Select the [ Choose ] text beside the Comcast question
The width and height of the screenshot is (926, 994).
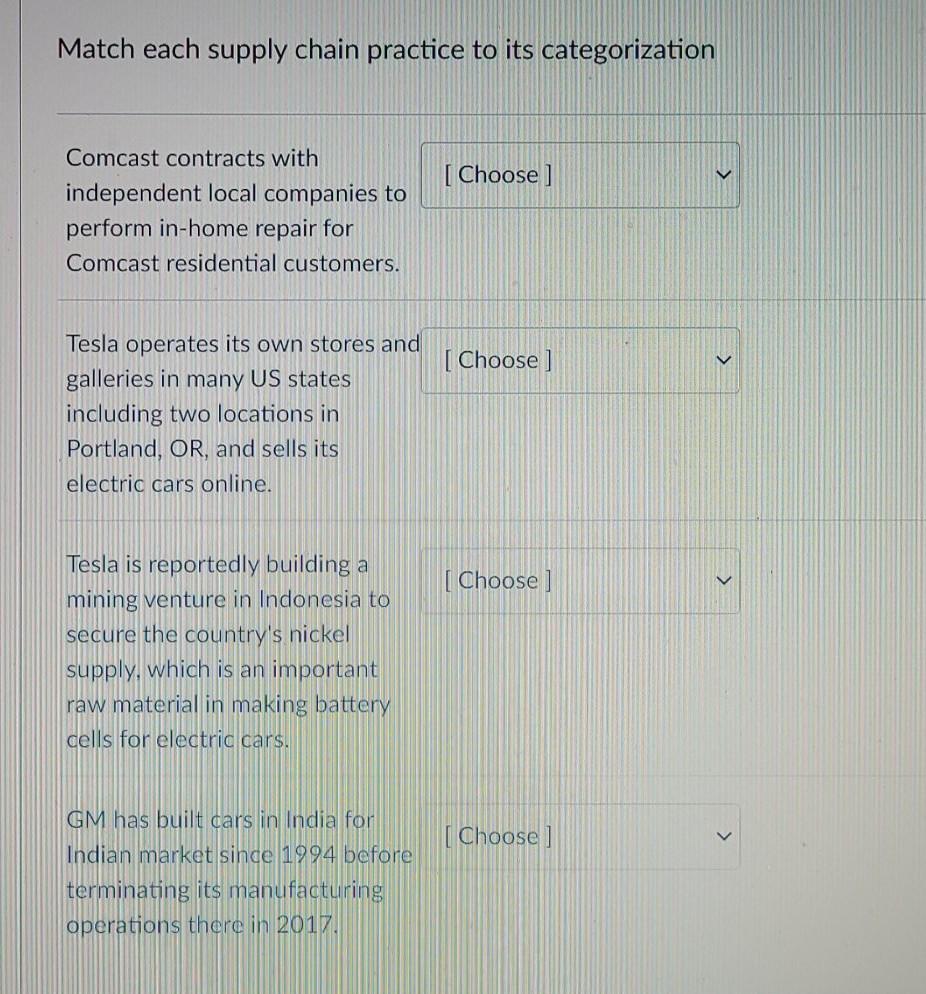[x=497, y=174]
